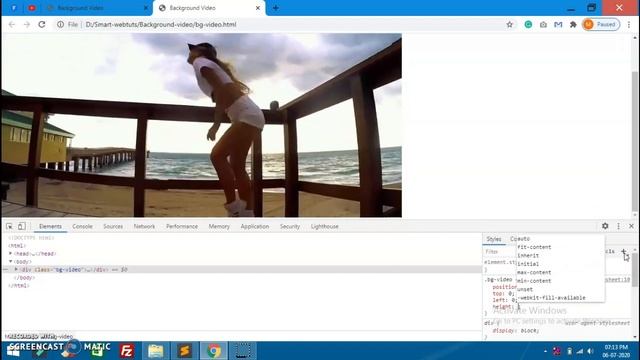
Task: Activate DevTools inspect element picker
Action: [9, 226]
